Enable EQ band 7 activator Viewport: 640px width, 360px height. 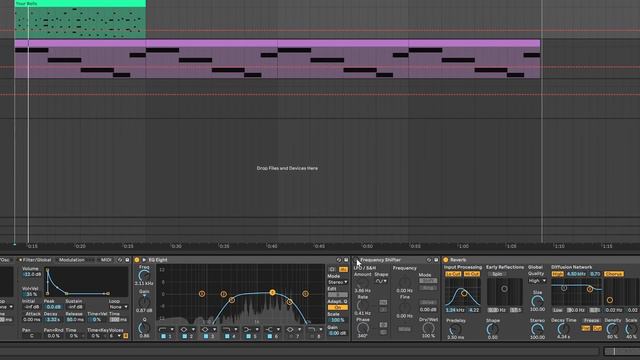291,336
